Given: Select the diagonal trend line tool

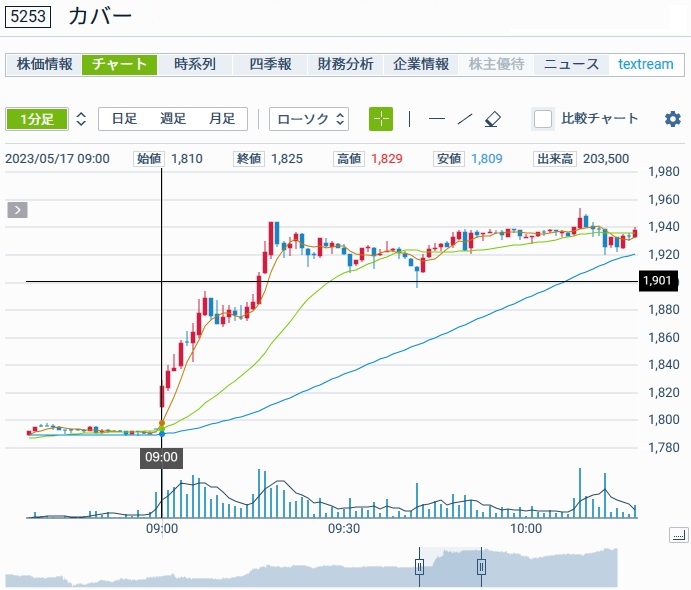Looking at the screenshot, I should [x=464, y=119].
